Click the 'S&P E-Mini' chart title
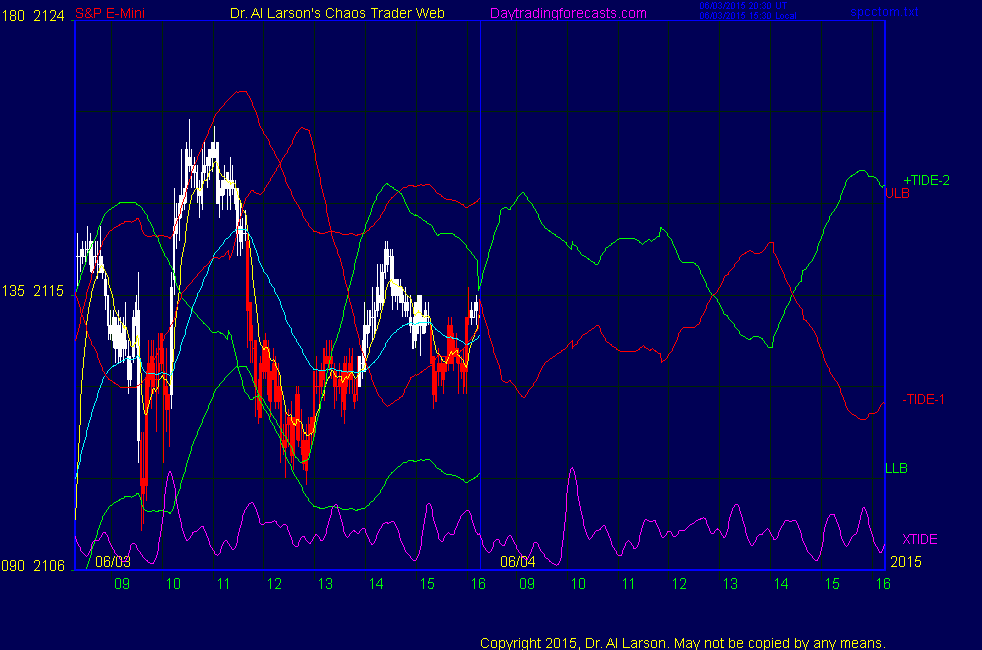 tap(110, 13)
